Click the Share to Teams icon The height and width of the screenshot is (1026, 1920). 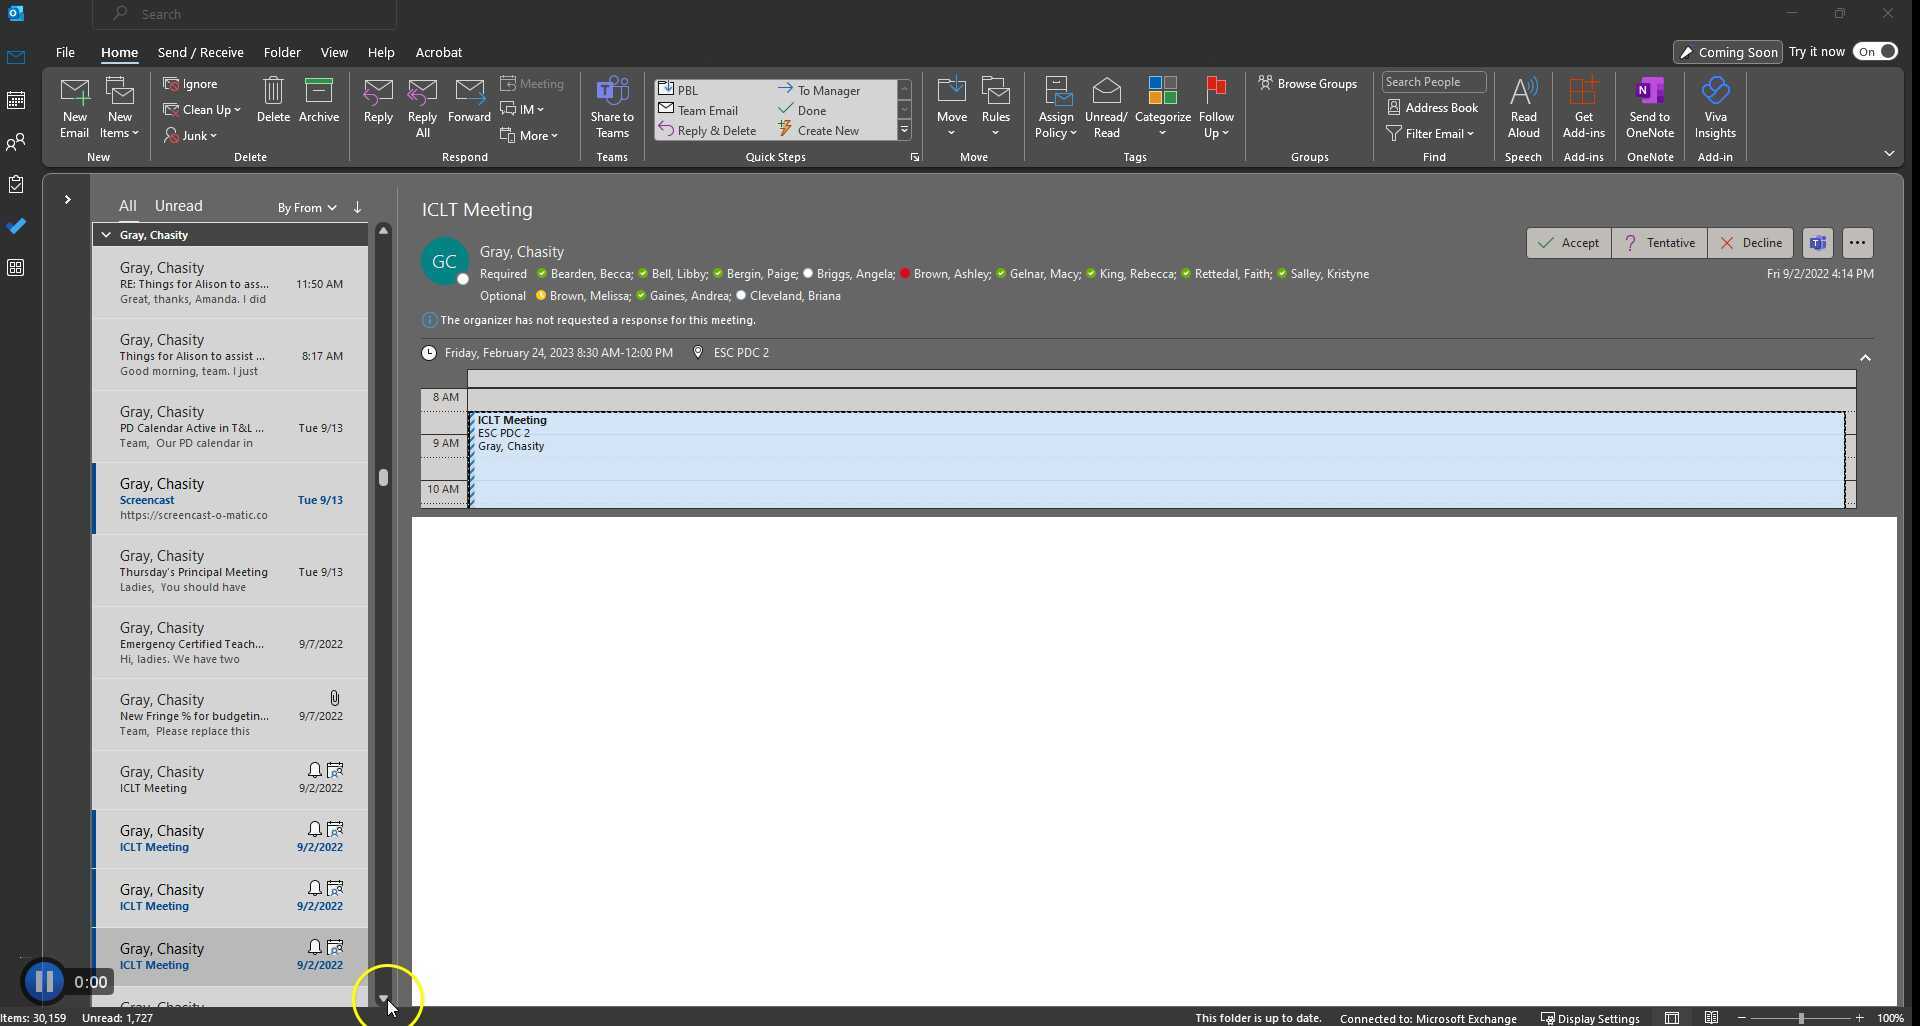click(612, 107)
